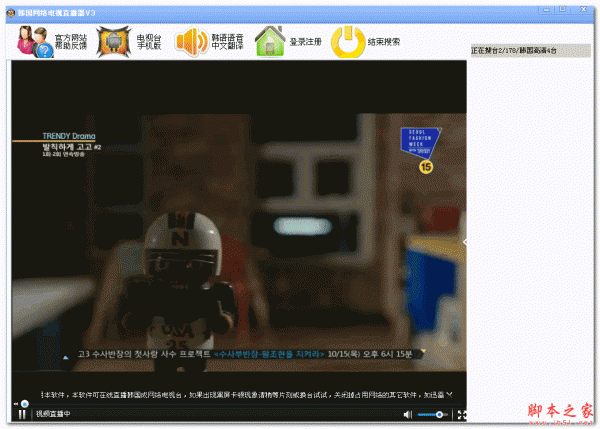The image size is (600, 429).
Task: Click the video progress bar handle
Action: [25, 403]
